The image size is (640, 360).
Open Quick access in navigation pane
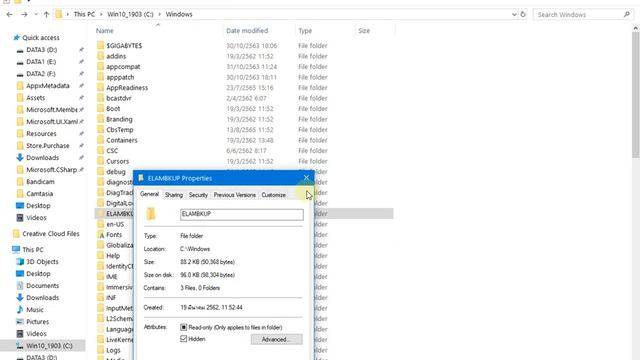coord(40,38)
